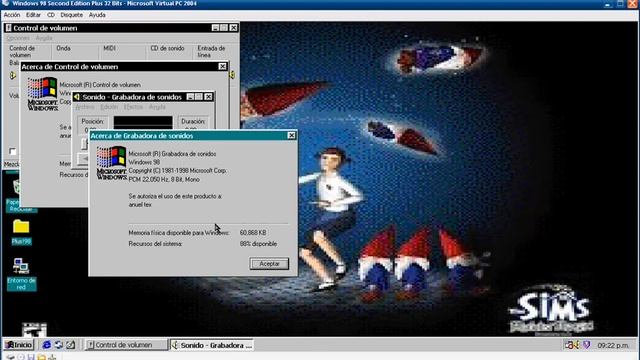Toggle the checkbox at left in Control de volumen
Image resolution: width=640 pixels, height=360 pixels.
click(x=13, y=151)
